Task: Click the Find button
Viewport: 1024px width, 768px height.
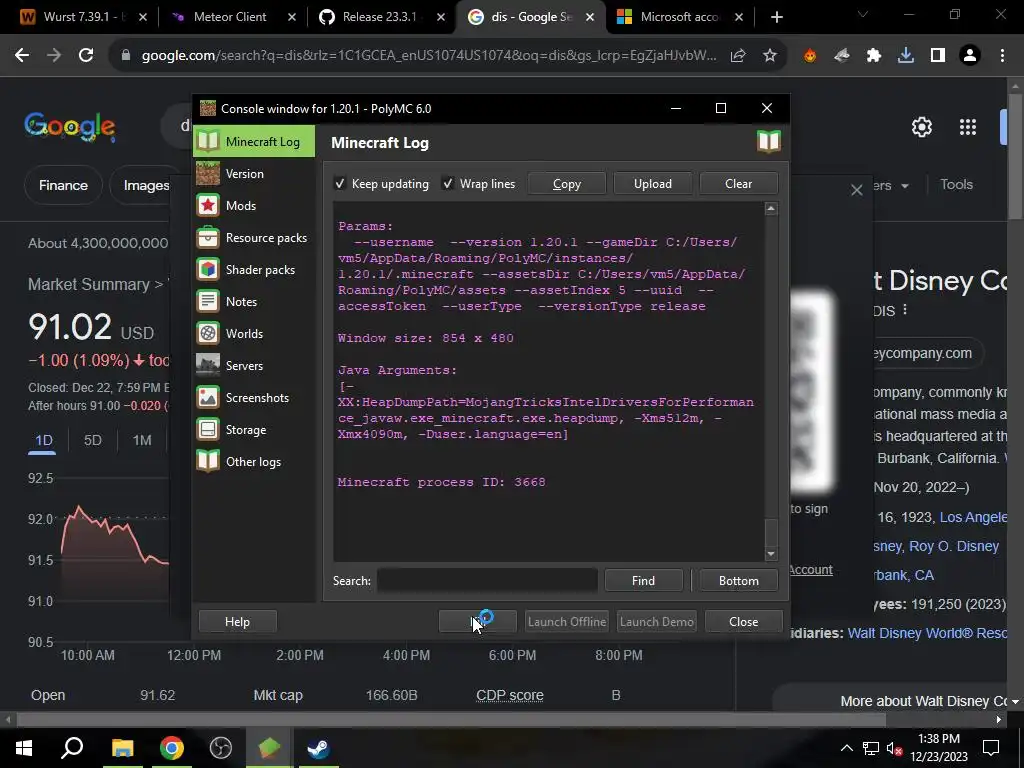Action: [x=643, y=580]
